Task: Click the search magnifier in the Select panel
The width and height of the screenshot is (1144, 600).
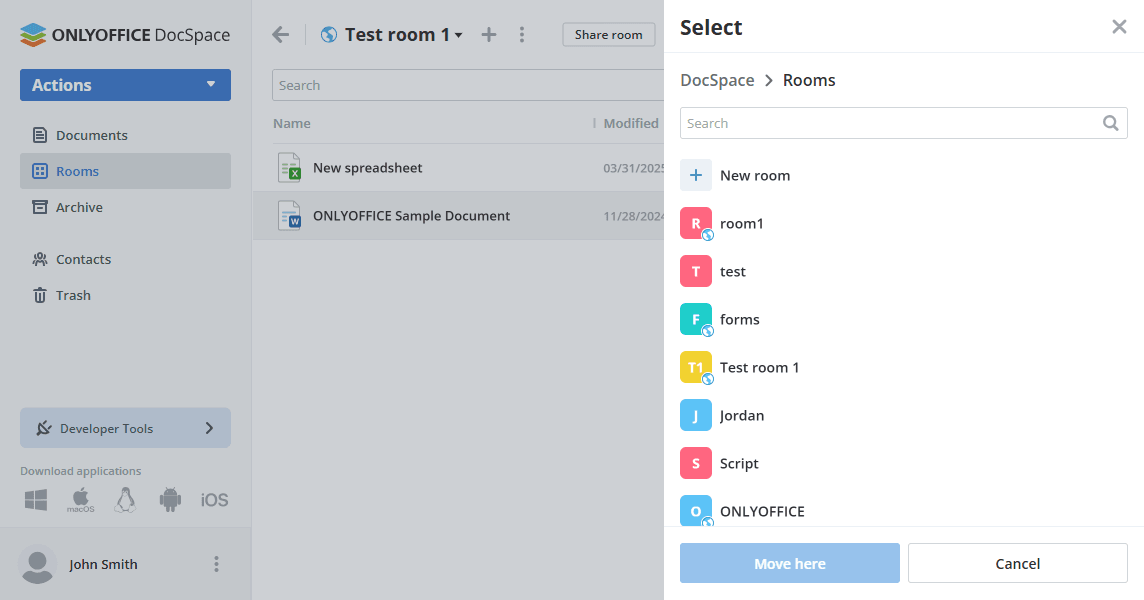Action: (x=1110, y=123)
